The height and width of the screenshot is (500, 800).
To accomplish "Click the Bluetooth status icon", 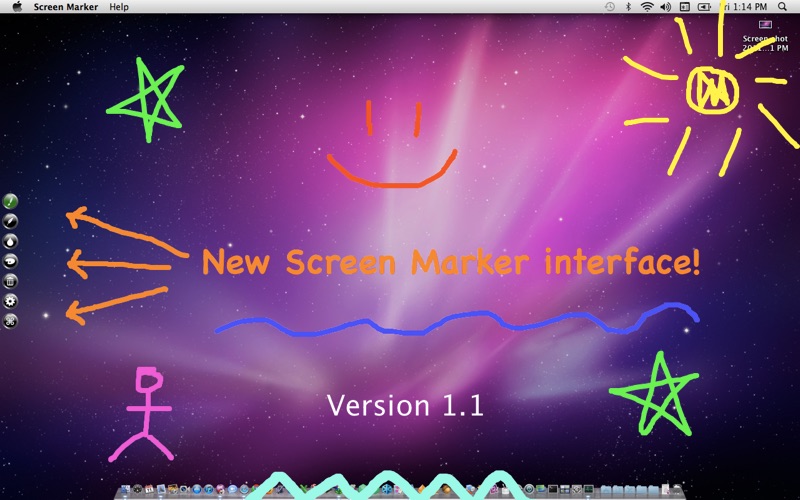I will coord(628,7).
